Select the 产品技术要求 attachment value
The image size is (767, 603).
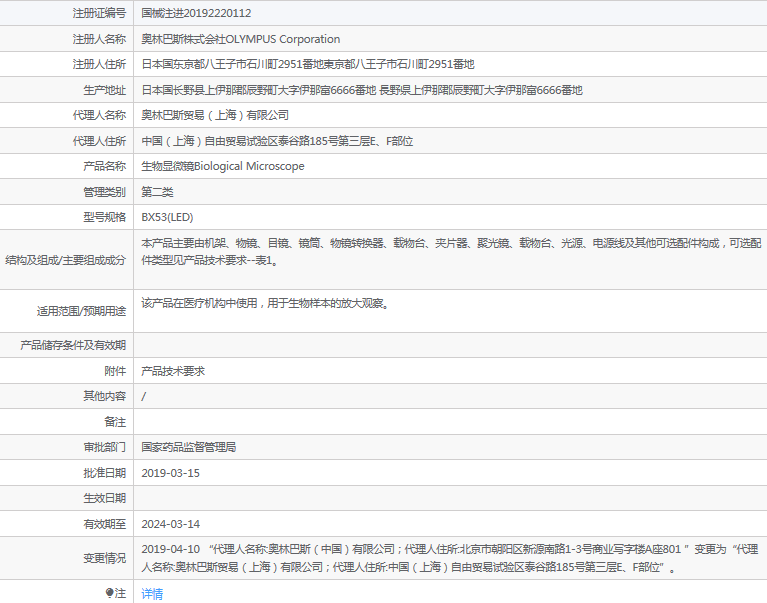173,371
